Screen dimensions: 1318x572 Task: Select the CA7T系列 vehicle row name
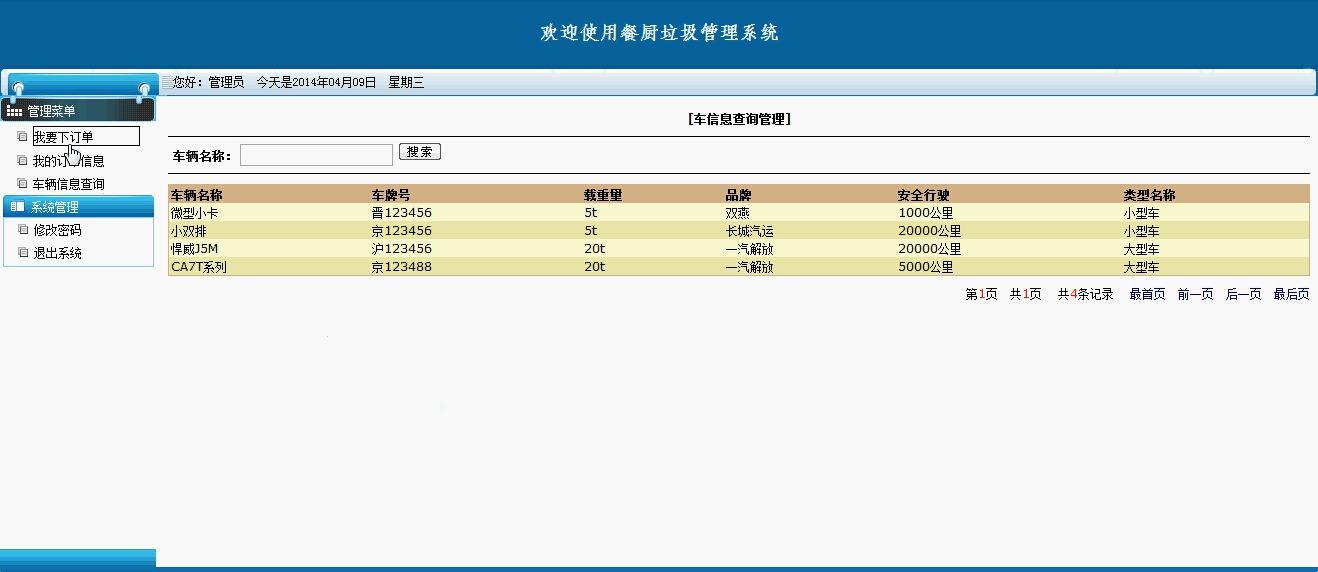(199, 267)
